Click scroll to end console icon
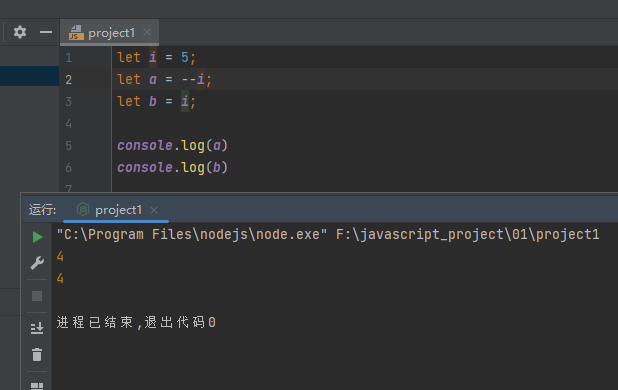This screenshot has height=390, width=618. [37, 328]
